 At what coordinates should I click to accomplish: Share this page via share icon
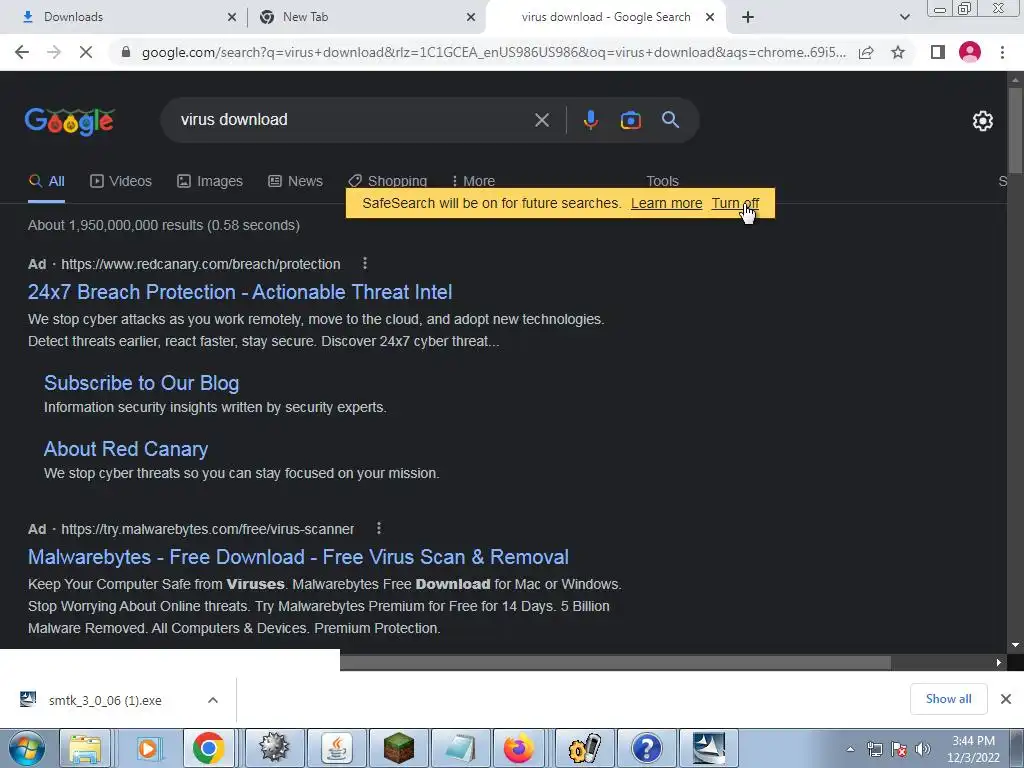coord(866,52)
